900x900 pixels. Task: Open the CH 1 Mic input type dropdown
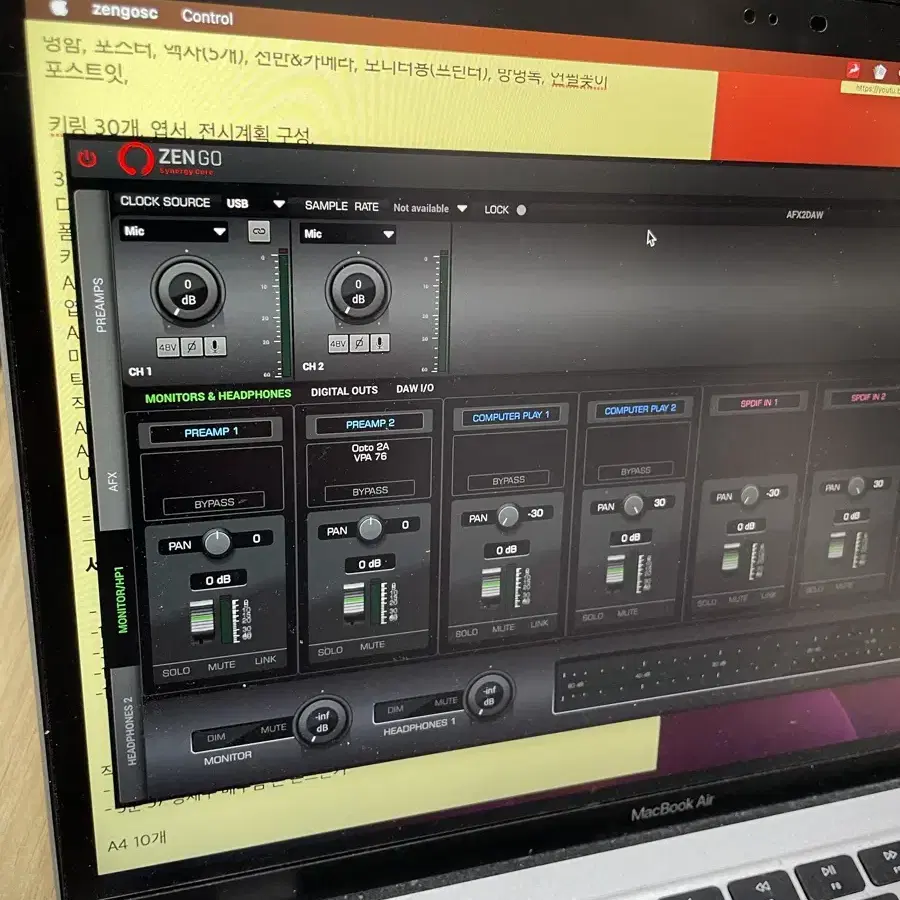[x=174, y=231]
